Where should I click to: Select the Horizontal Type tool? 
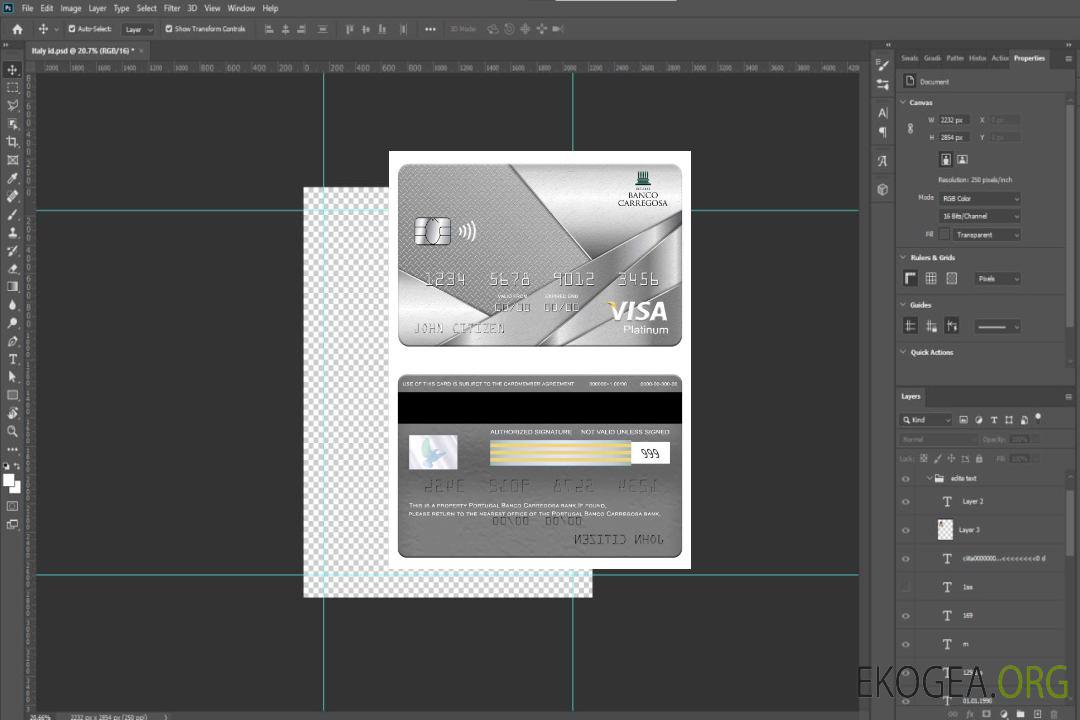point(12,359)
